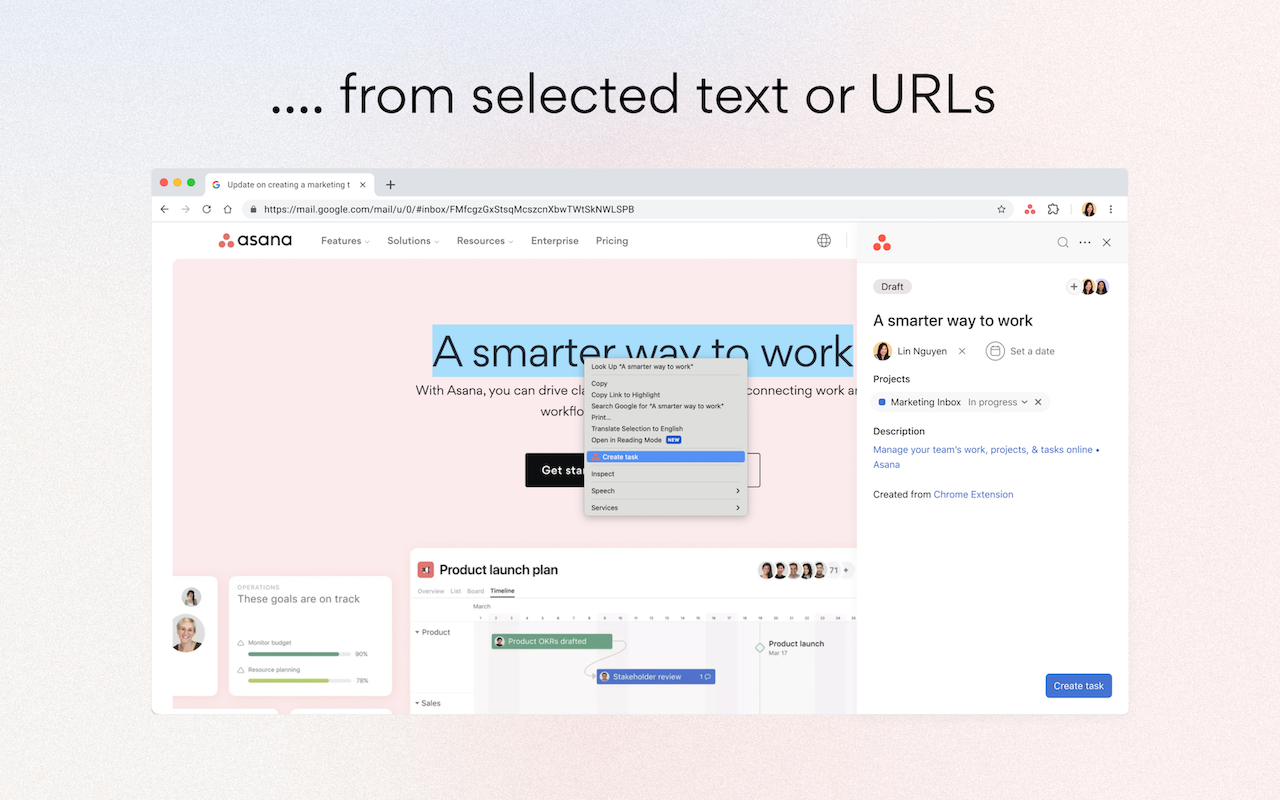This screenshot has width=1280, height=800.
Task: Collapse the Product section
Action: (417, 633)
